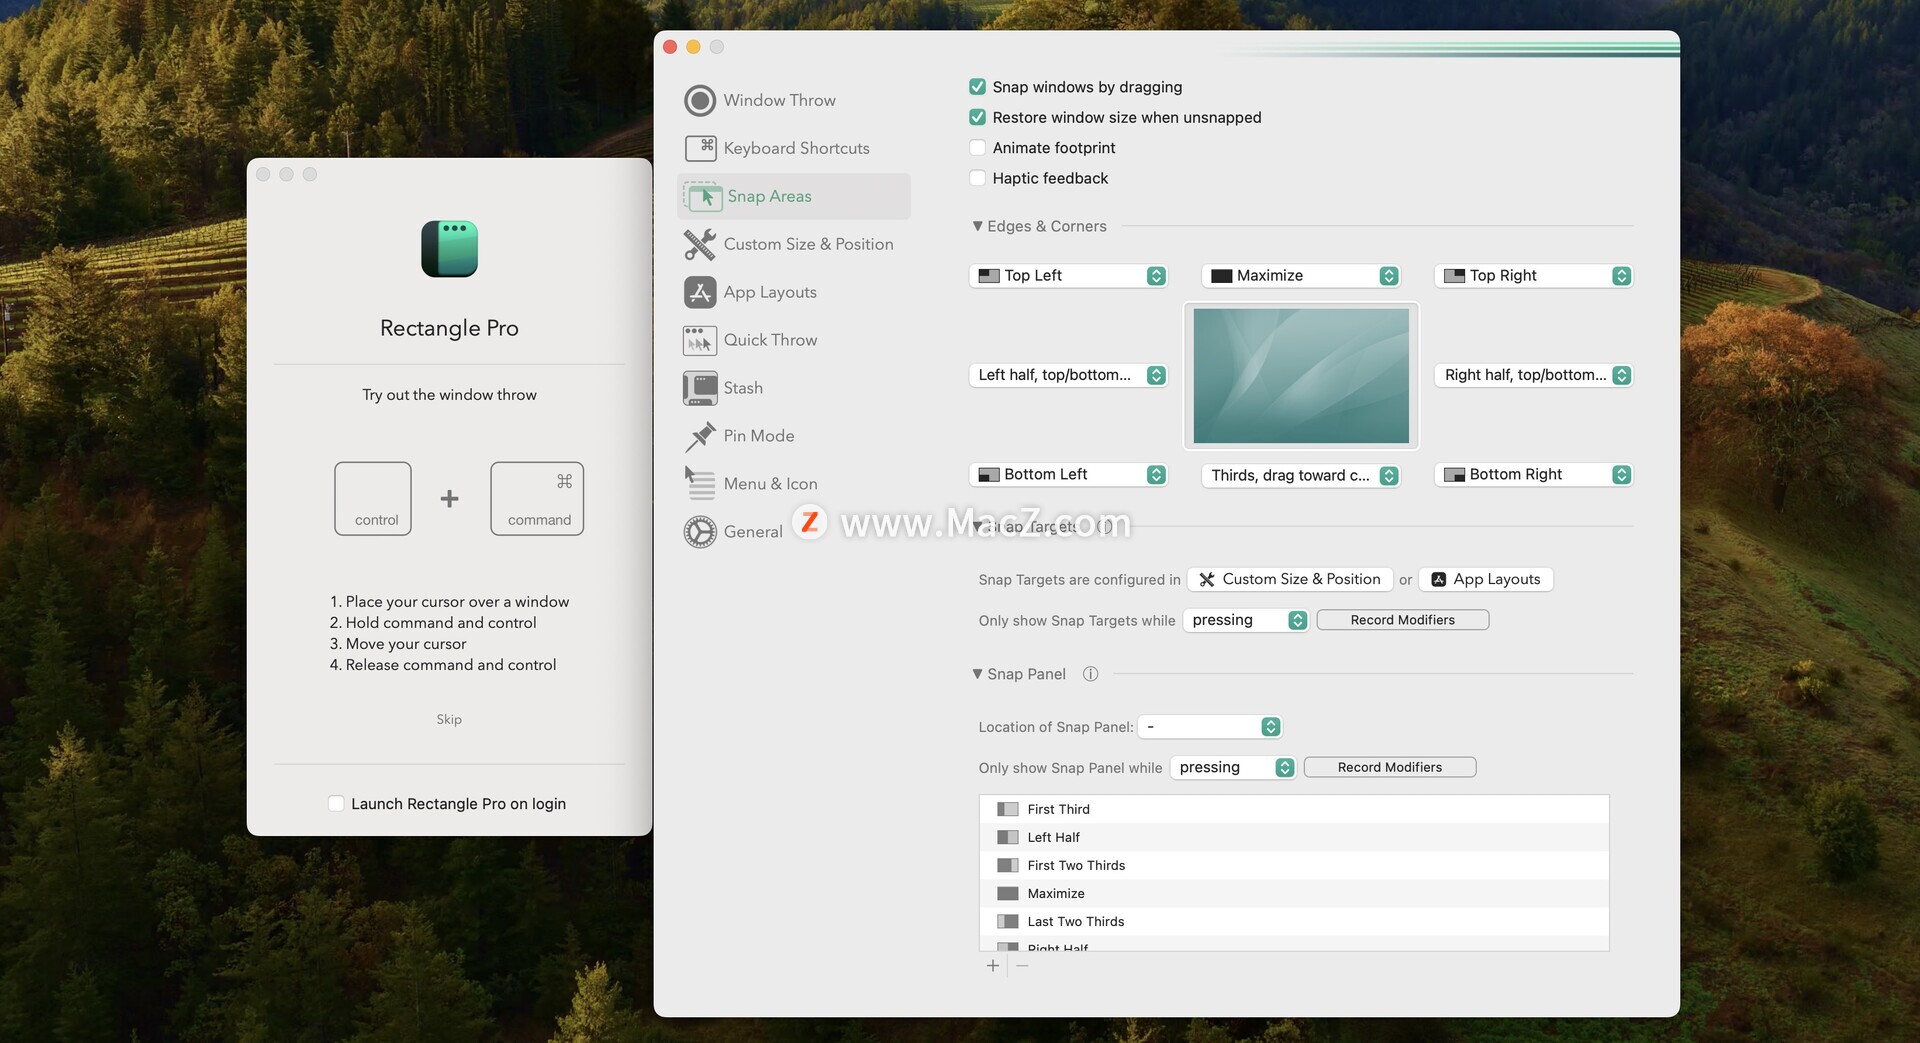
Task: Uncheck Restore window size when unsnapped
Action: click(x=978, y=117)
